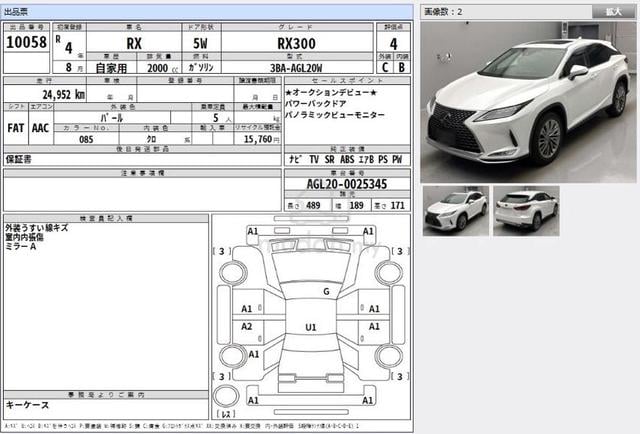Click the G mark on the windshield diagram
Image resolution: width=640 pixels, height=434 pixels.
point(326,292)
